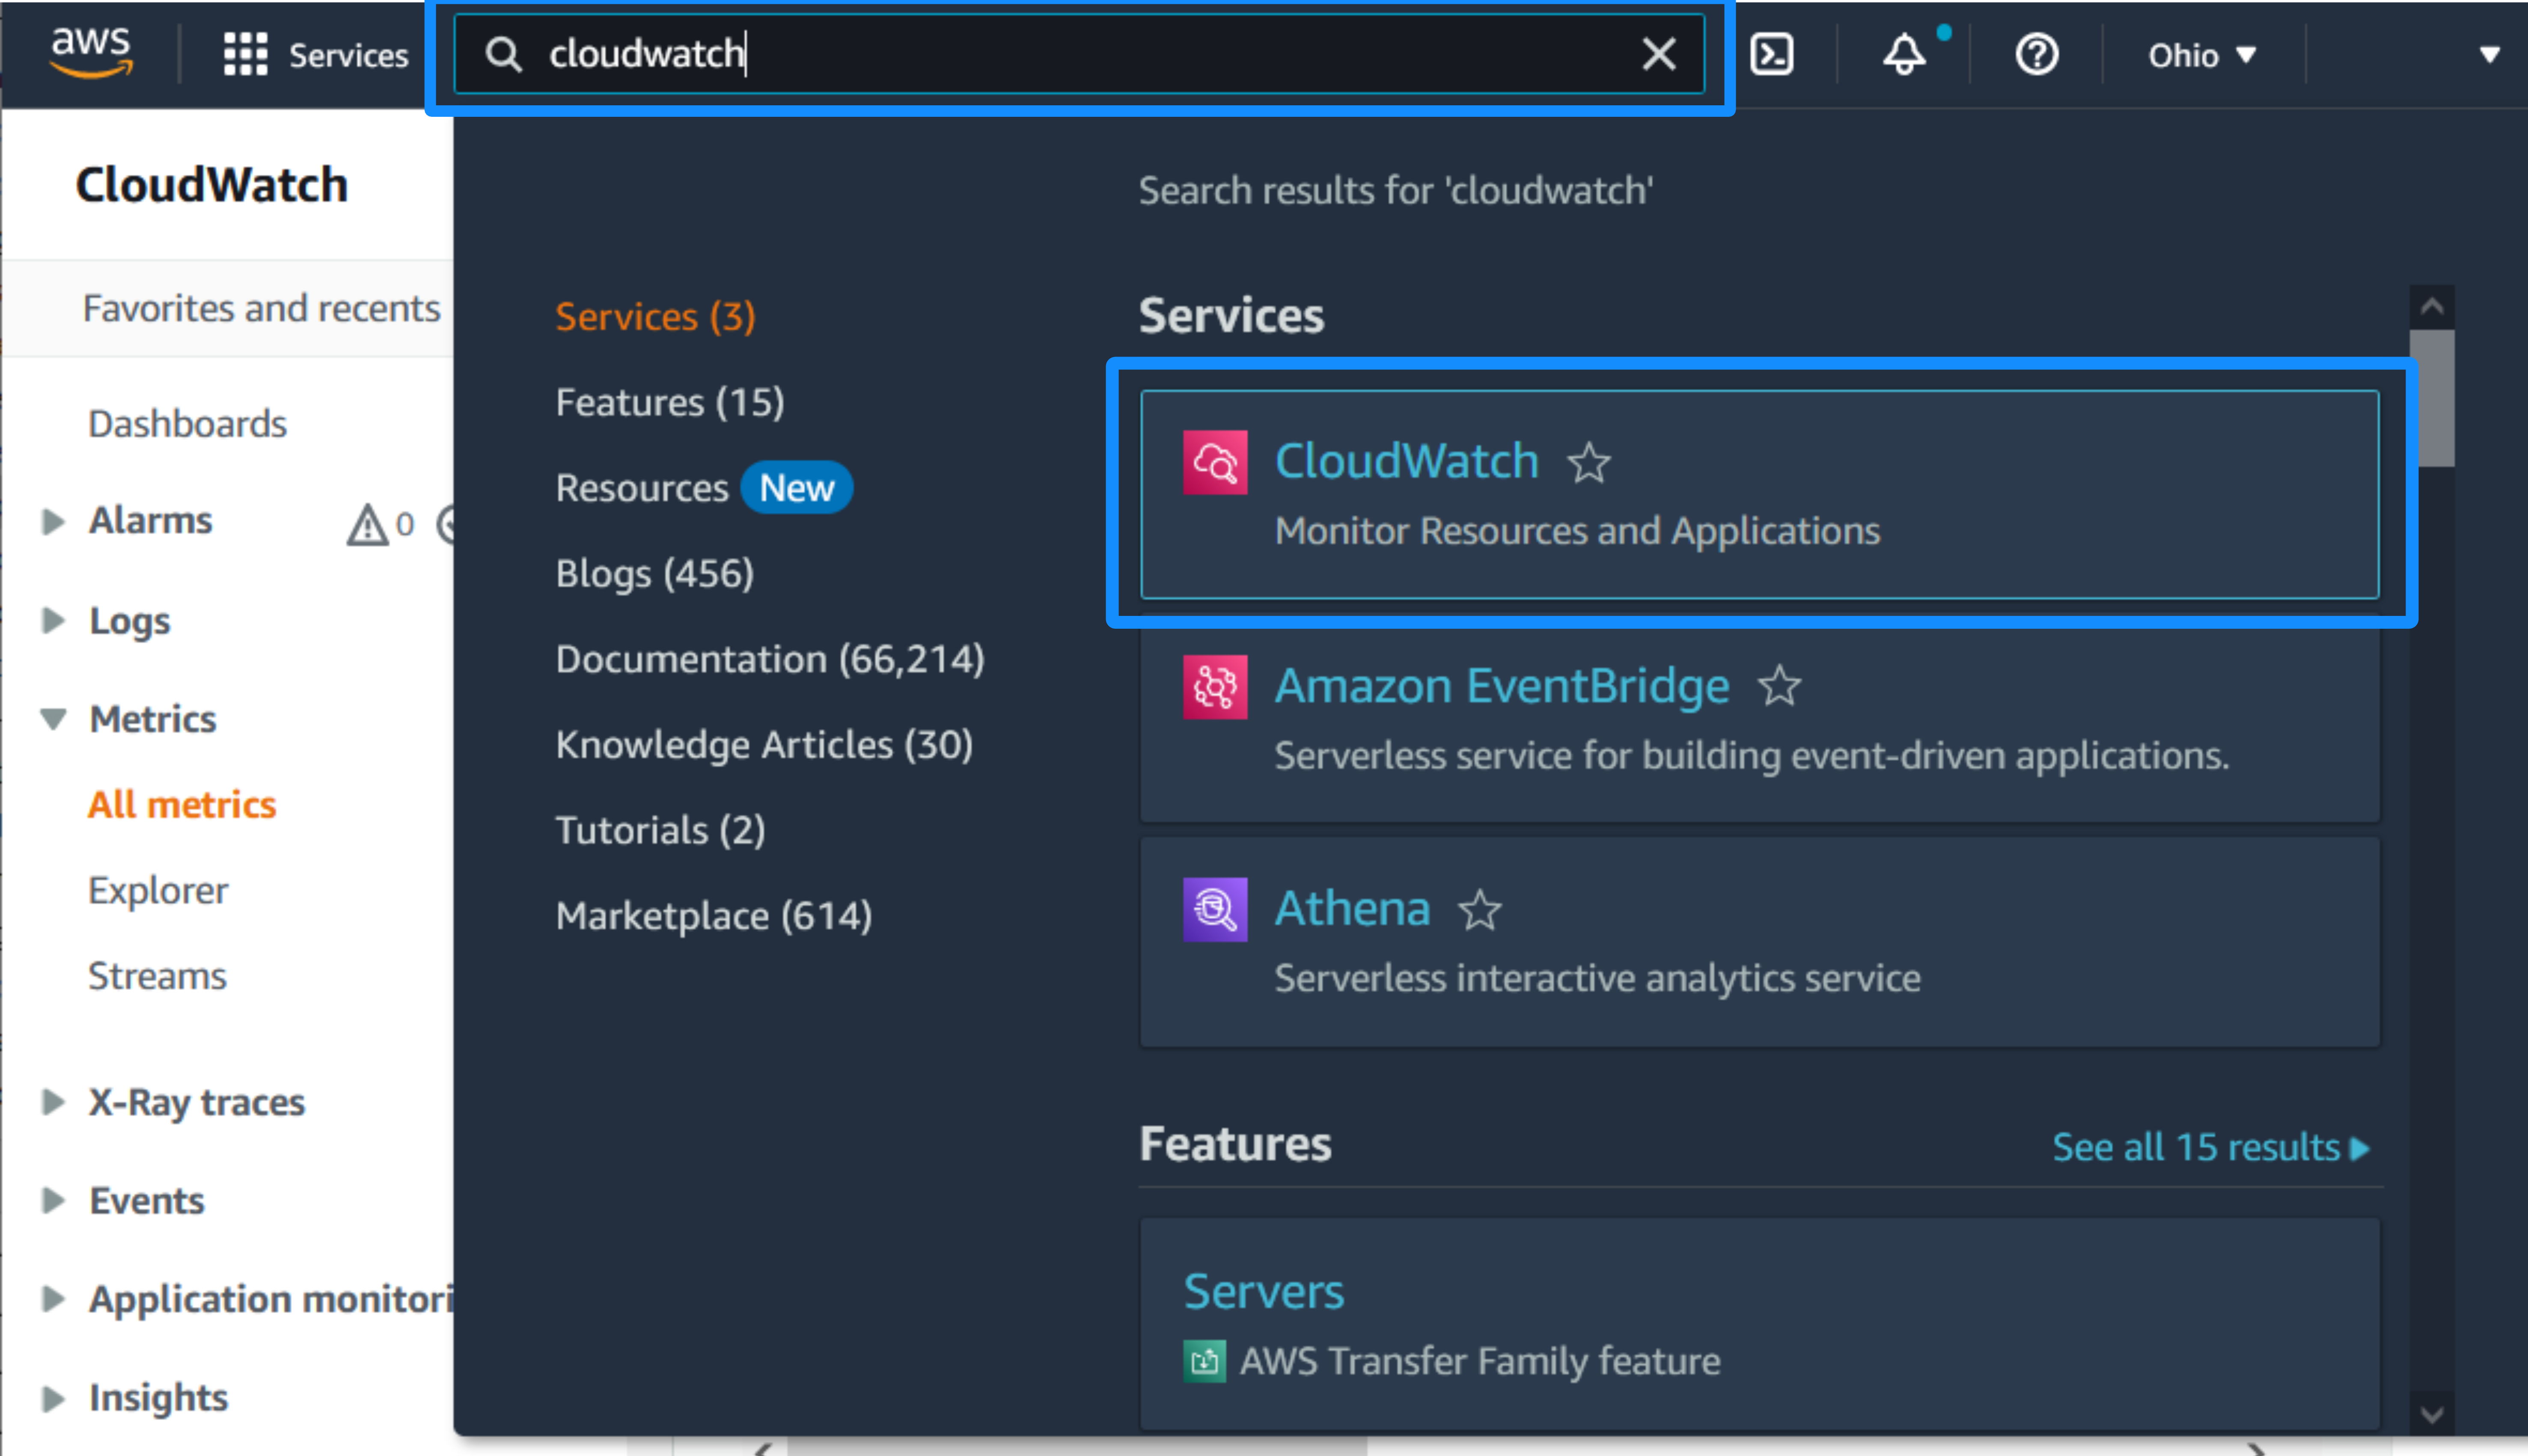Click the AWS notifications bell icon

[1905, 52]
